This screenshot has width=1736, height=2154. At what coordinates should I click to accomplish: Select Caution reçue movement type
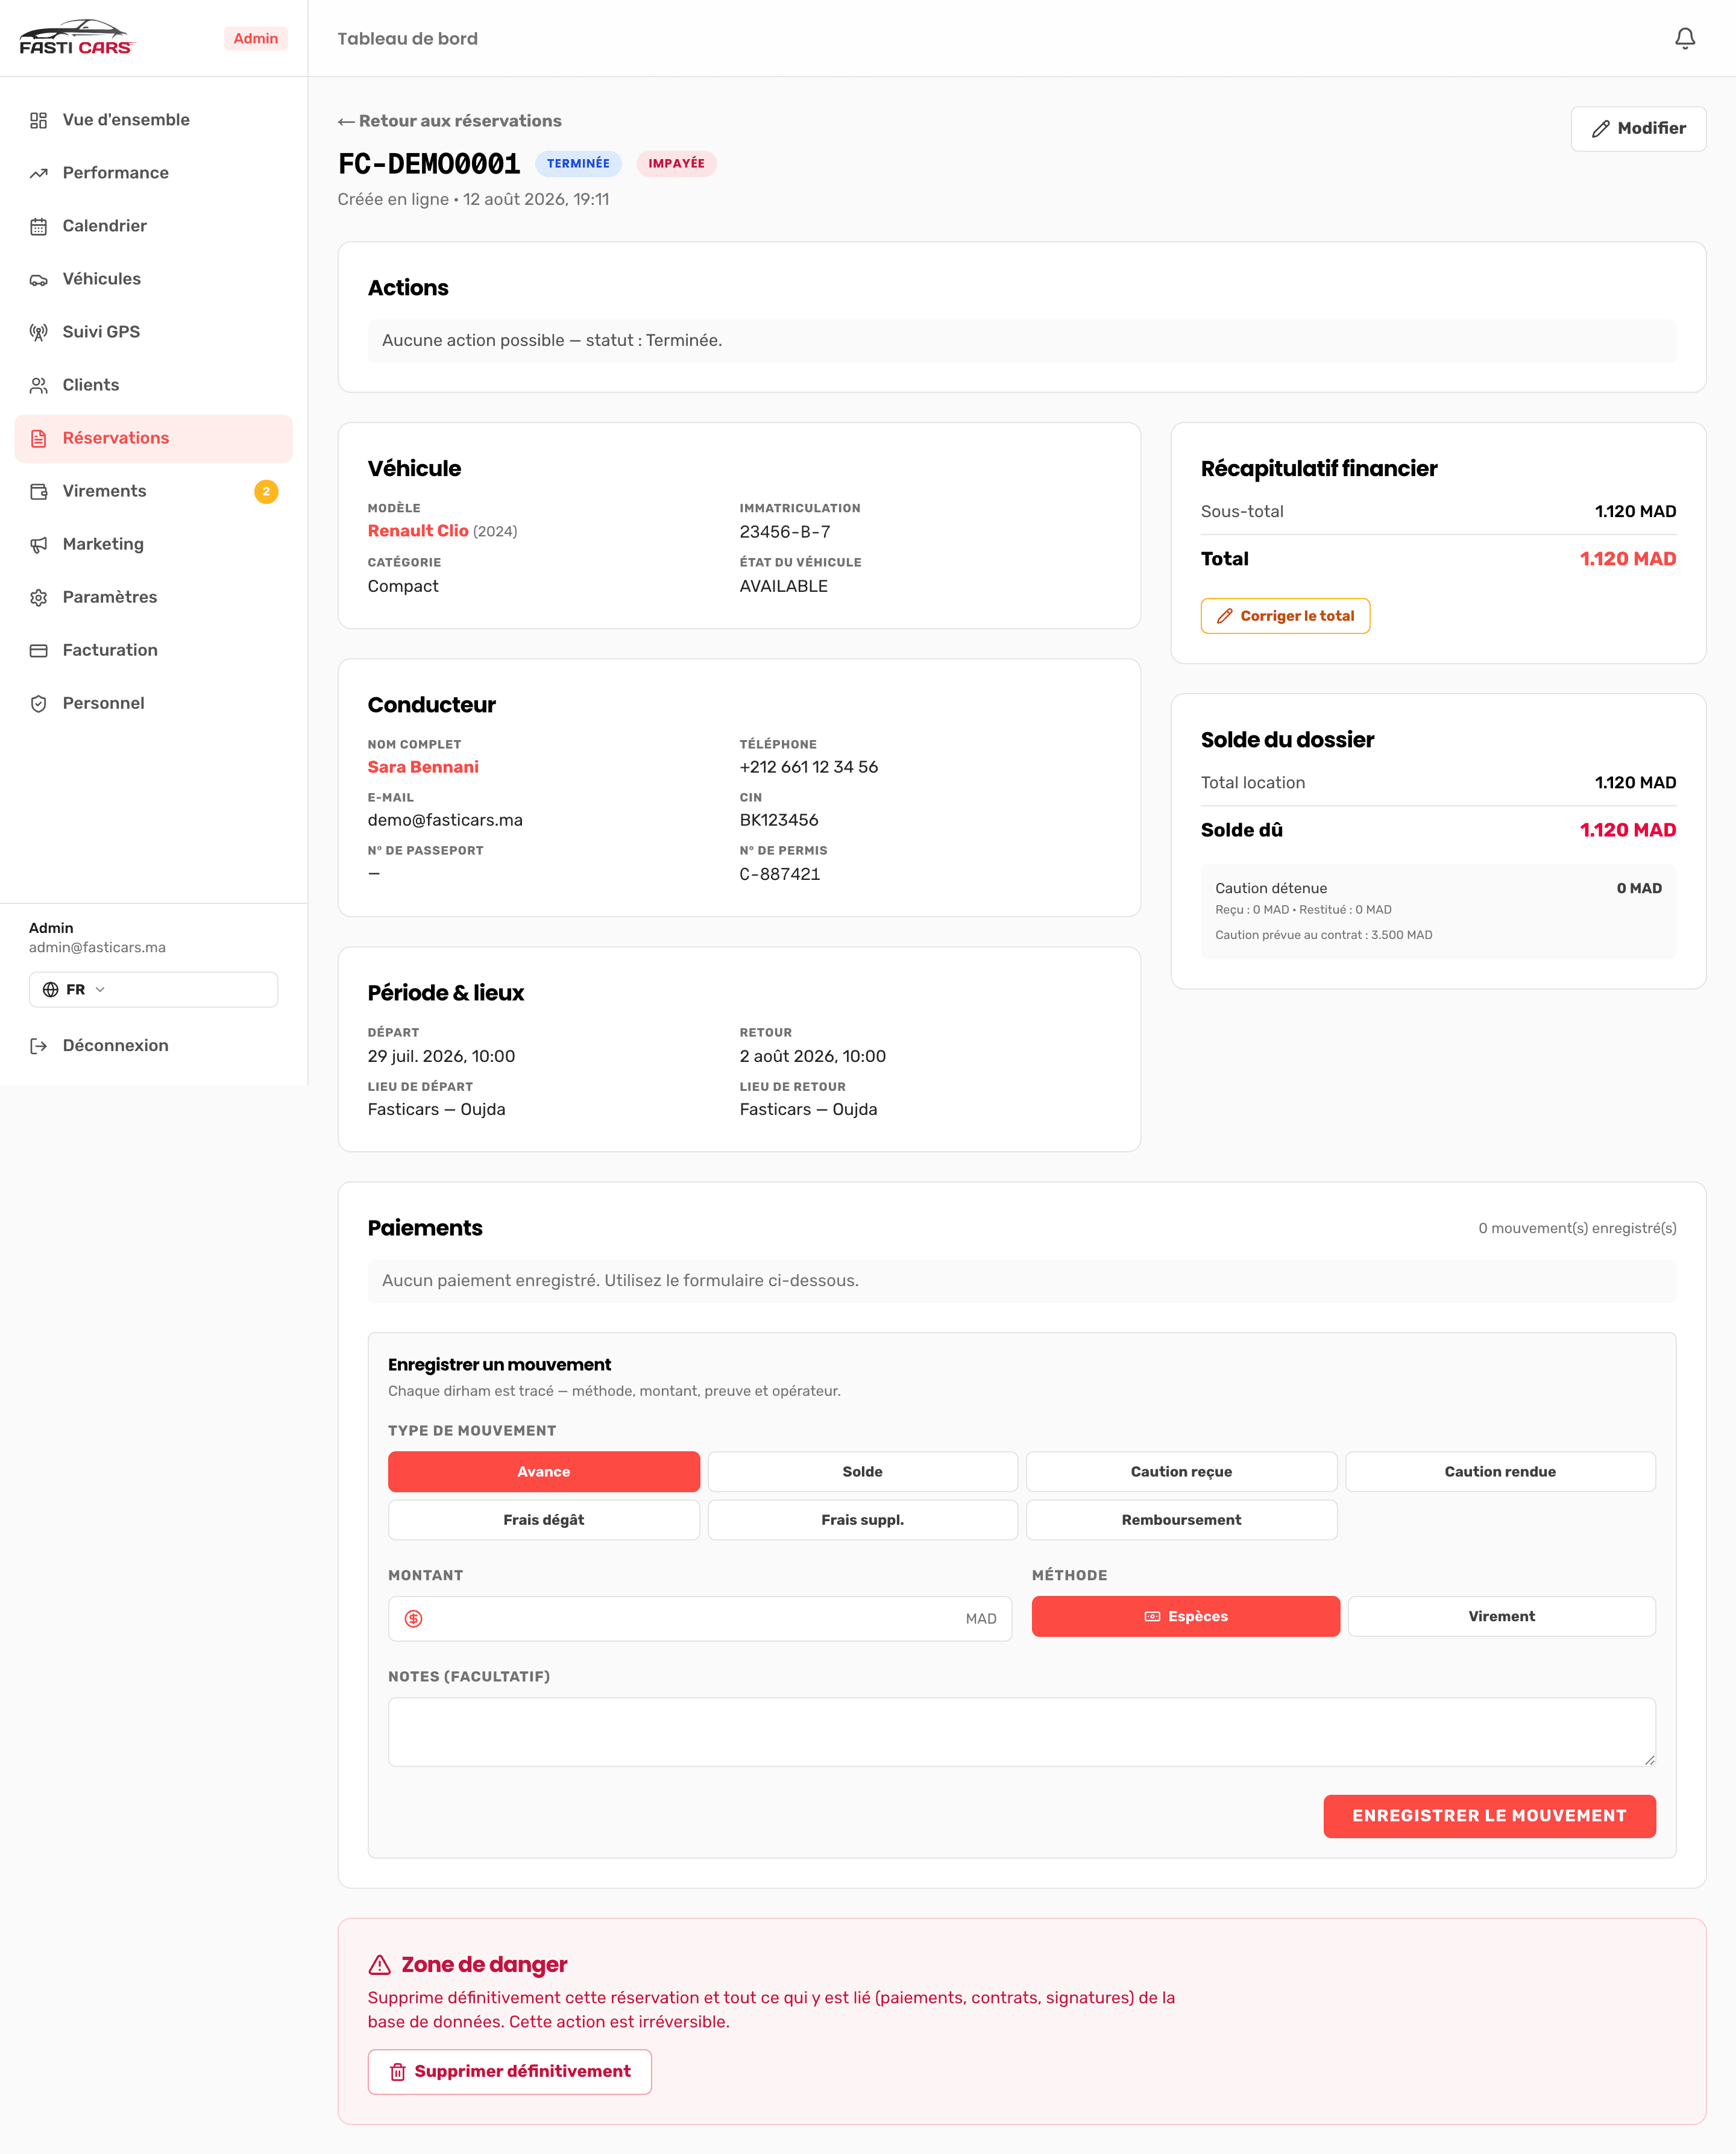click(x=1181, y=1471)
